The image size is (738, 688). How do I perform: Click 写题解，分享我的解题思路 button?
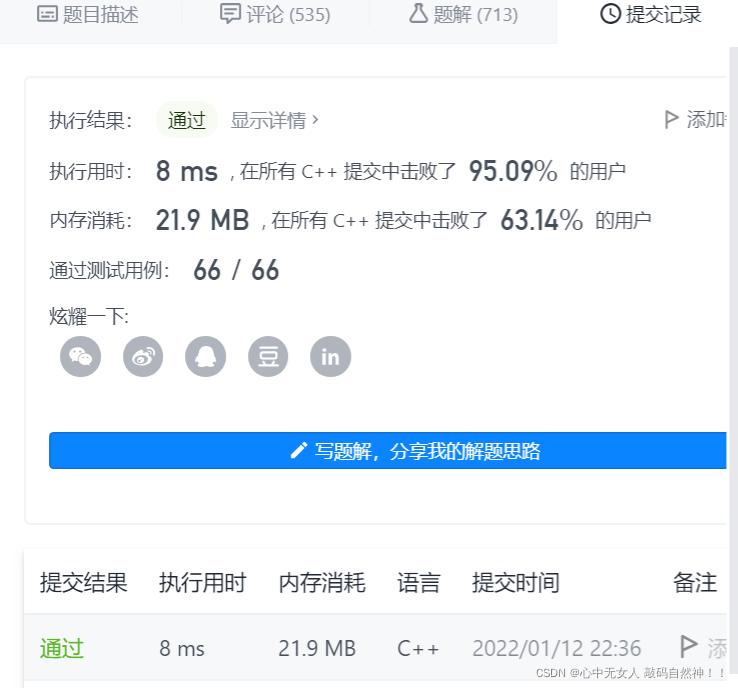pyautogui.click(x=388, y=451)
